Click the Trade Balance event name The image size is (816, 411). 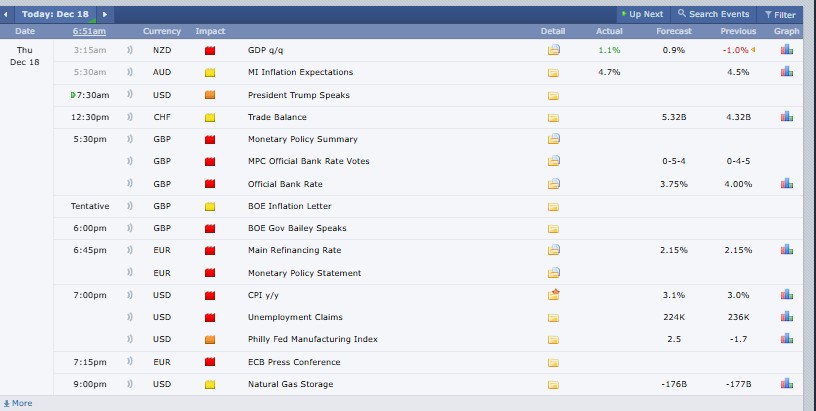tap(276, 117)
